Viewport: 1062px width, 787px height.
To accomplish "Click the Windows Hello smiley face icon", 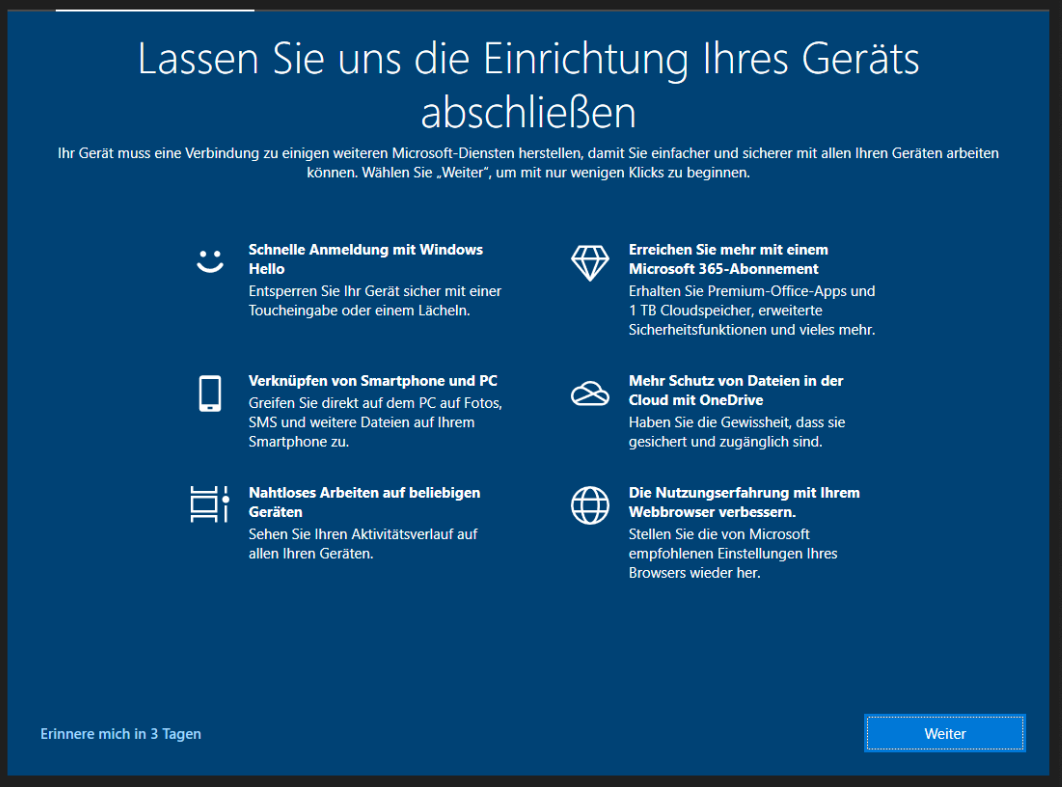I will coord(210,261).
